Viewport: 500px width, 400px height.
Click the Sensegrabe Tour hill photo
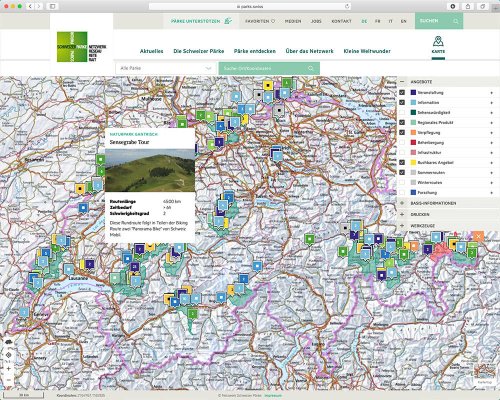tap(150, 170)
